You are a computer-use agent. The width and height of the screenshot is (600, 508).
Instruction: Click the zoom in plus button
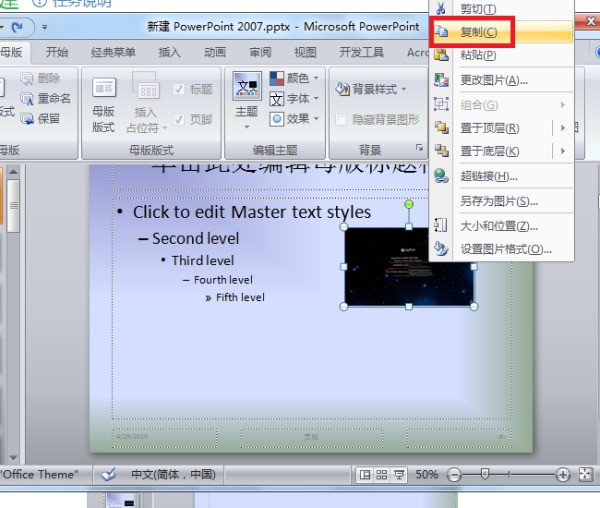[563, 474]
